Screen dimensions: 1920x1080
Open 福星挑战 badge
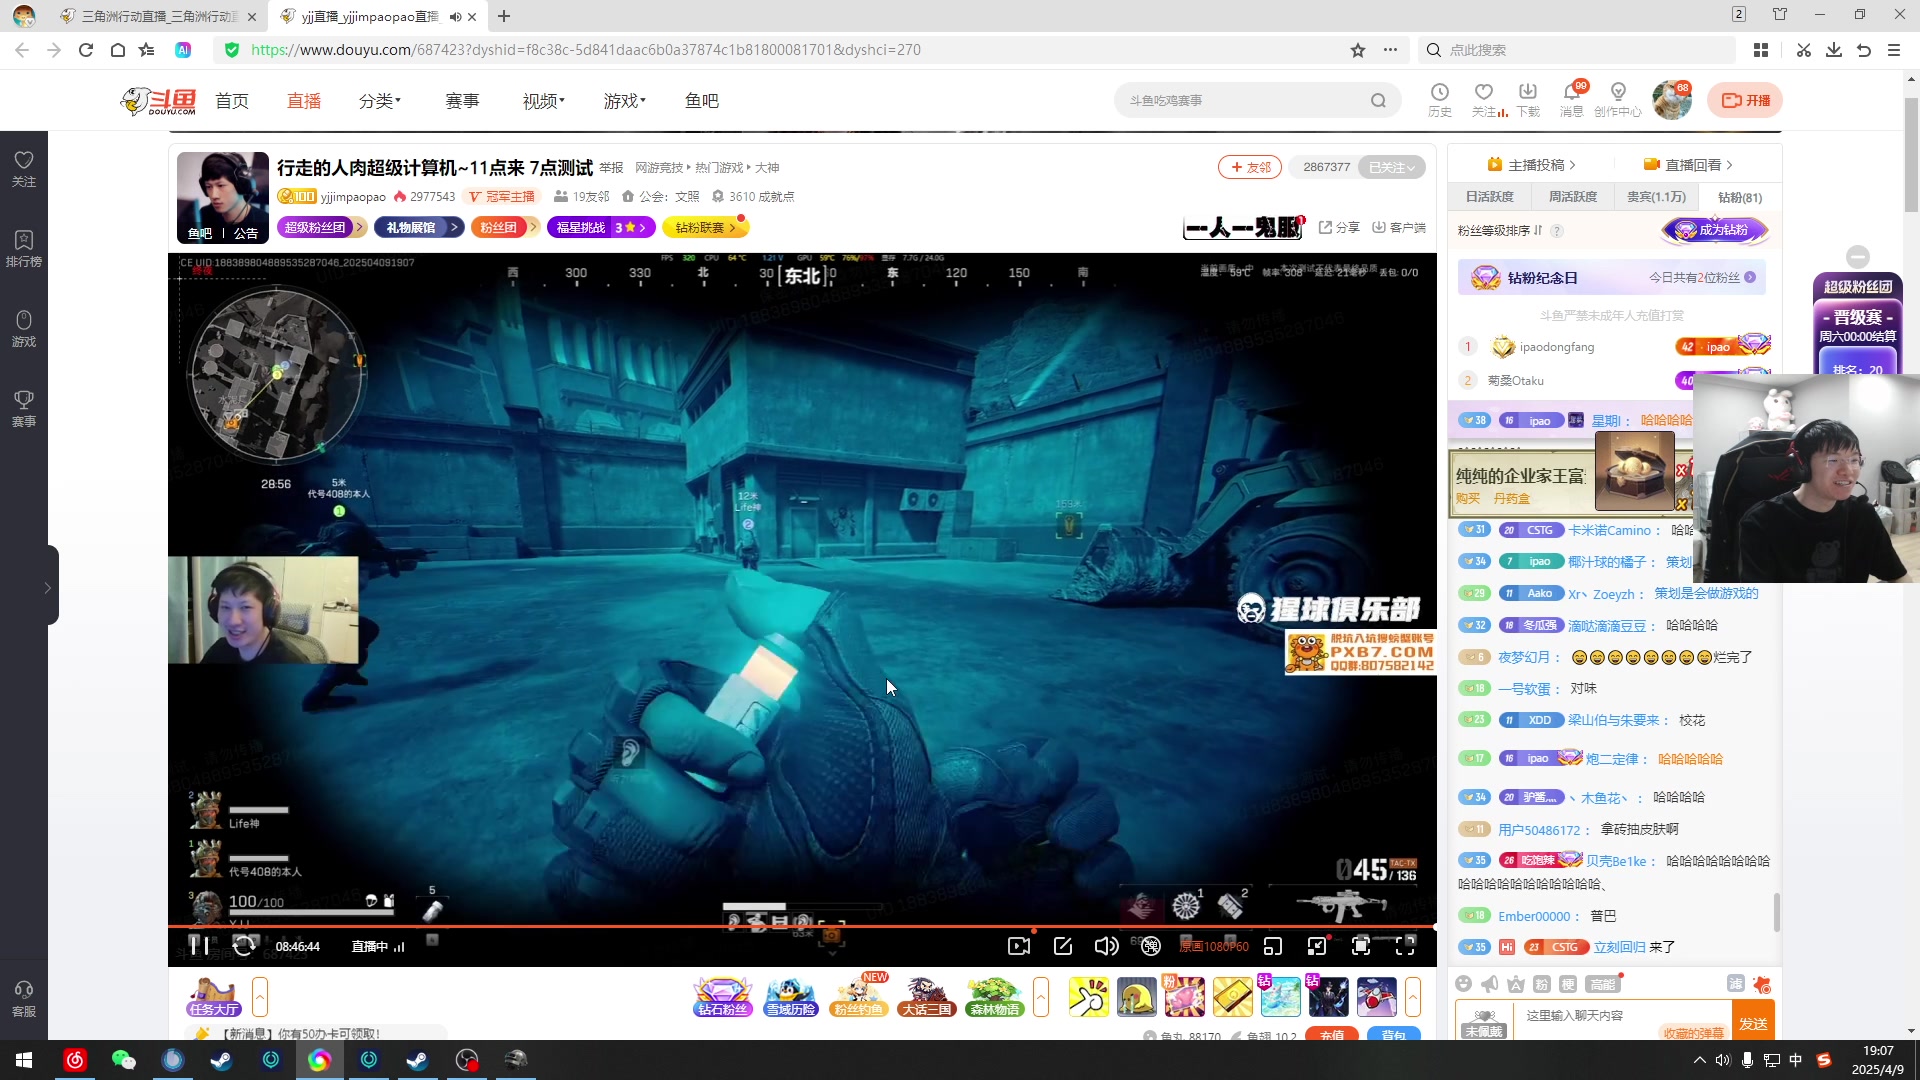click(x=601, y=227)
